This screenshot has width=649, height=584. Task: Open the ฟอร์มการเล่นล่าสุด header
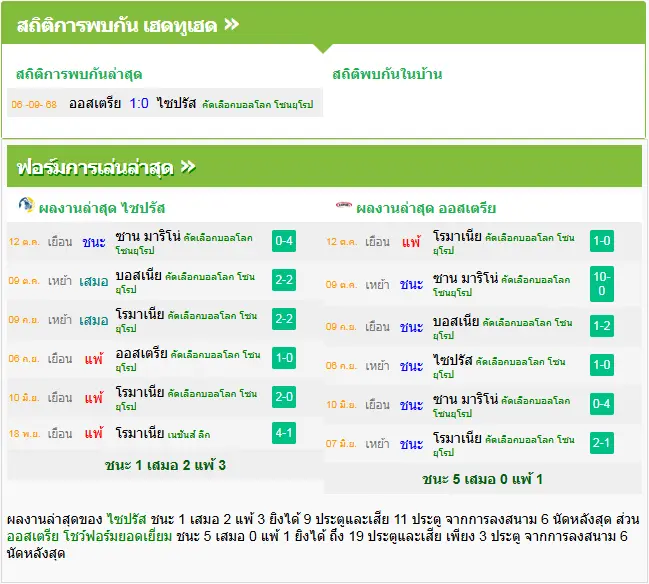tap(324, 166)
